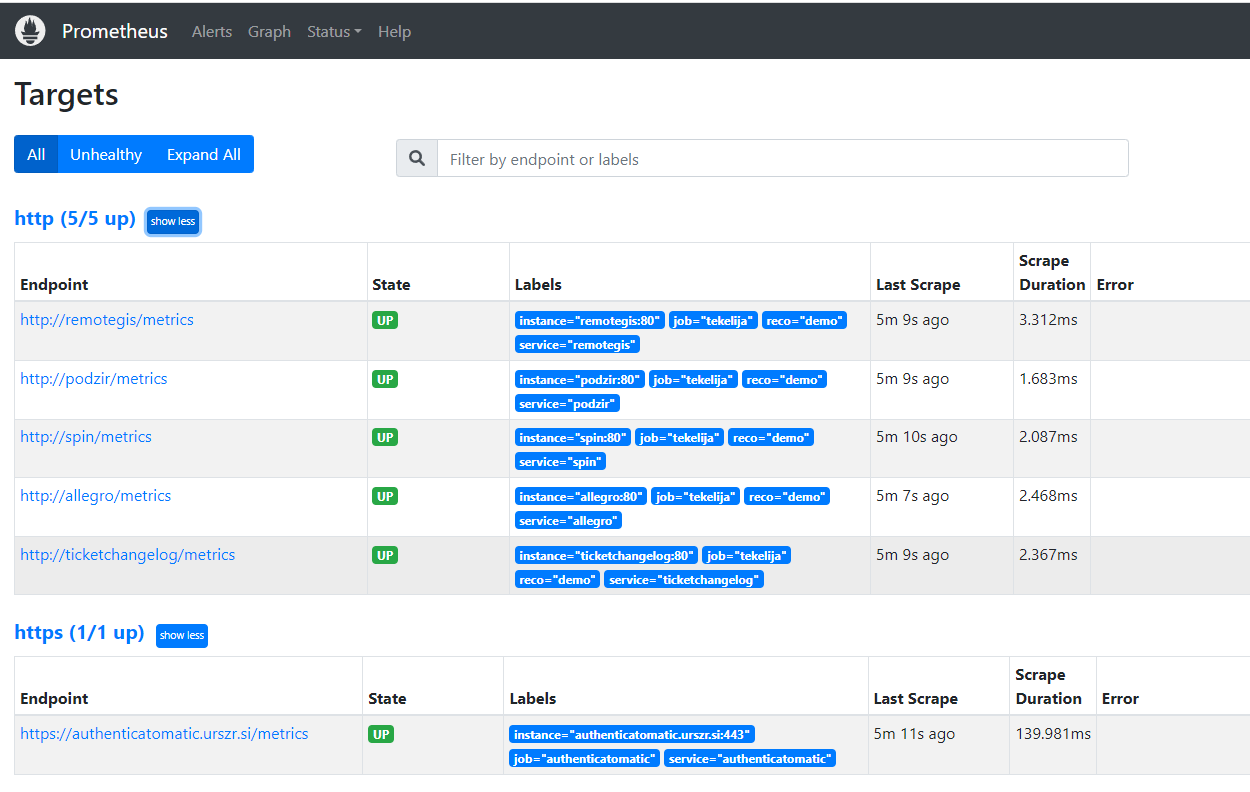Open the podzir metrics endpoint link
This screenshot has width=1250, height=792.
point(94,379)
